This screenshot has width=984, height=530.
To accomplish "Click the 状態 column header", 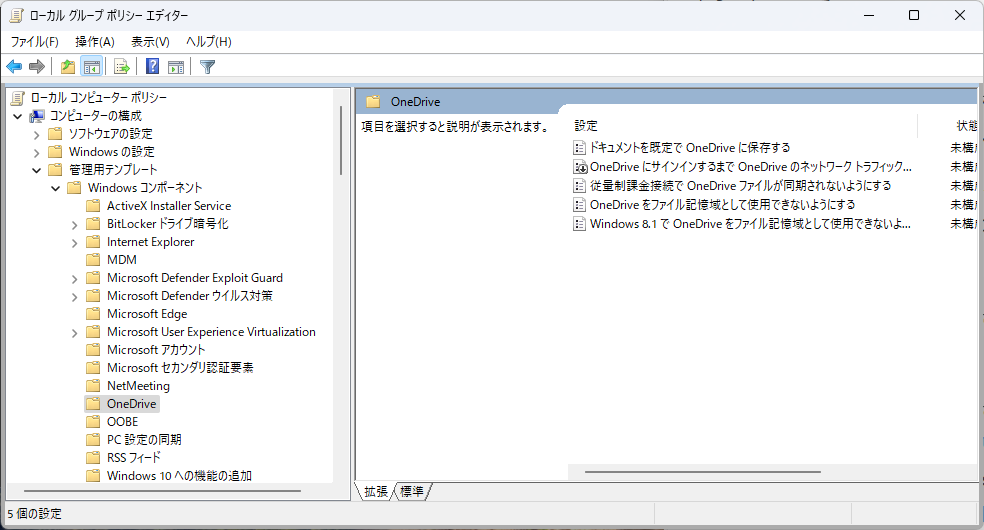I will pos(966,126).
